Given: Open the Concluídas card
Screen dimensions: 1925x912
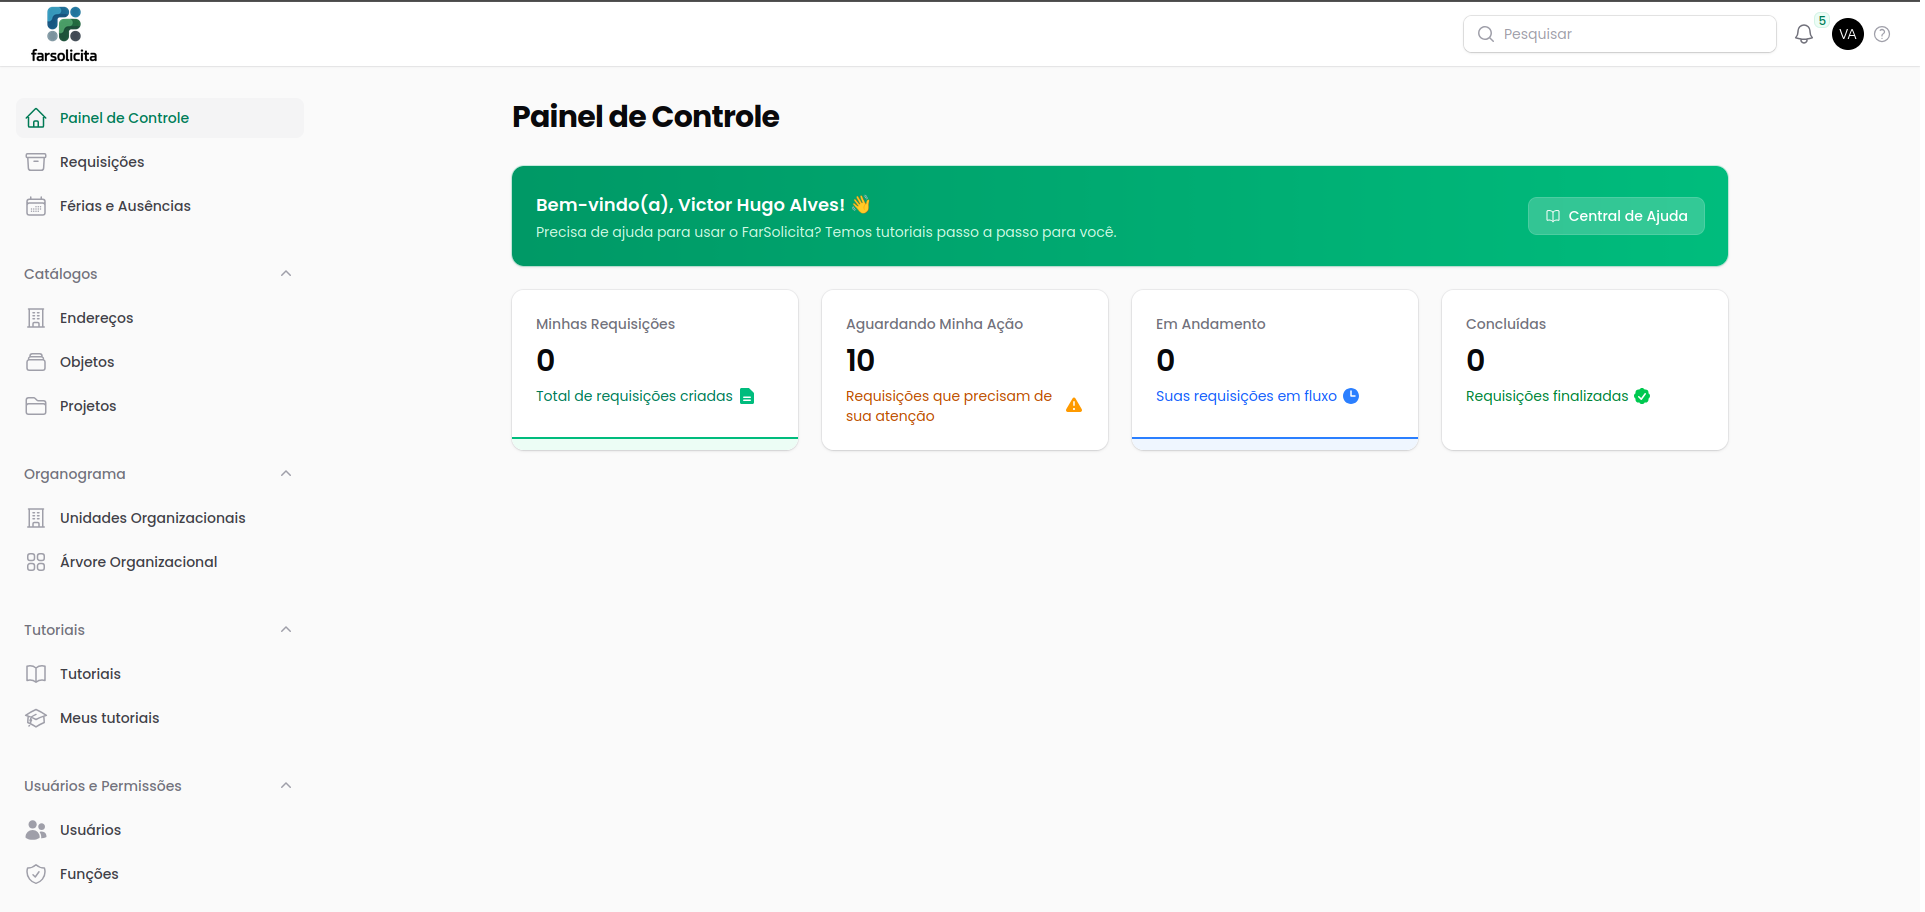Looking at the screenshot, I should pos(1585,370).
